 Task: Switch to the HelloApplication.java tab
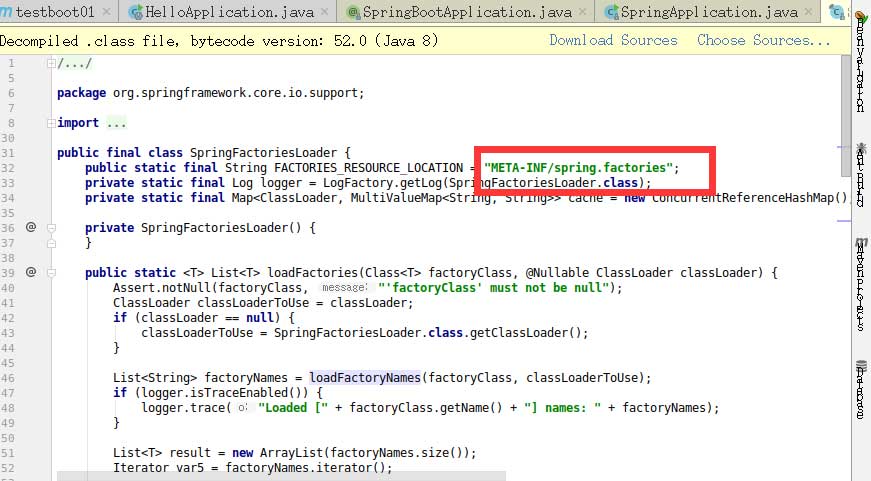(228, 12)
